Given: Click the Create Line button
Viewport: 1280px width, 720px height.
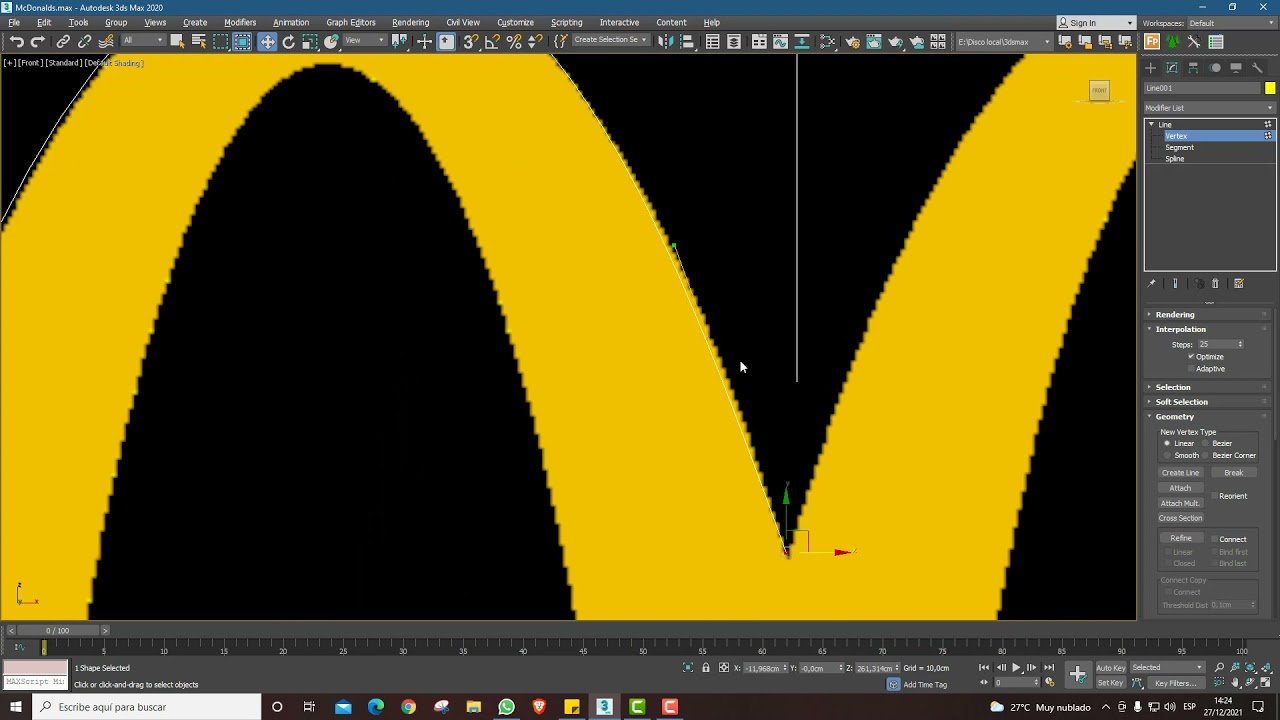Looking at the screenshot, I should click(x=1180, y=473).
